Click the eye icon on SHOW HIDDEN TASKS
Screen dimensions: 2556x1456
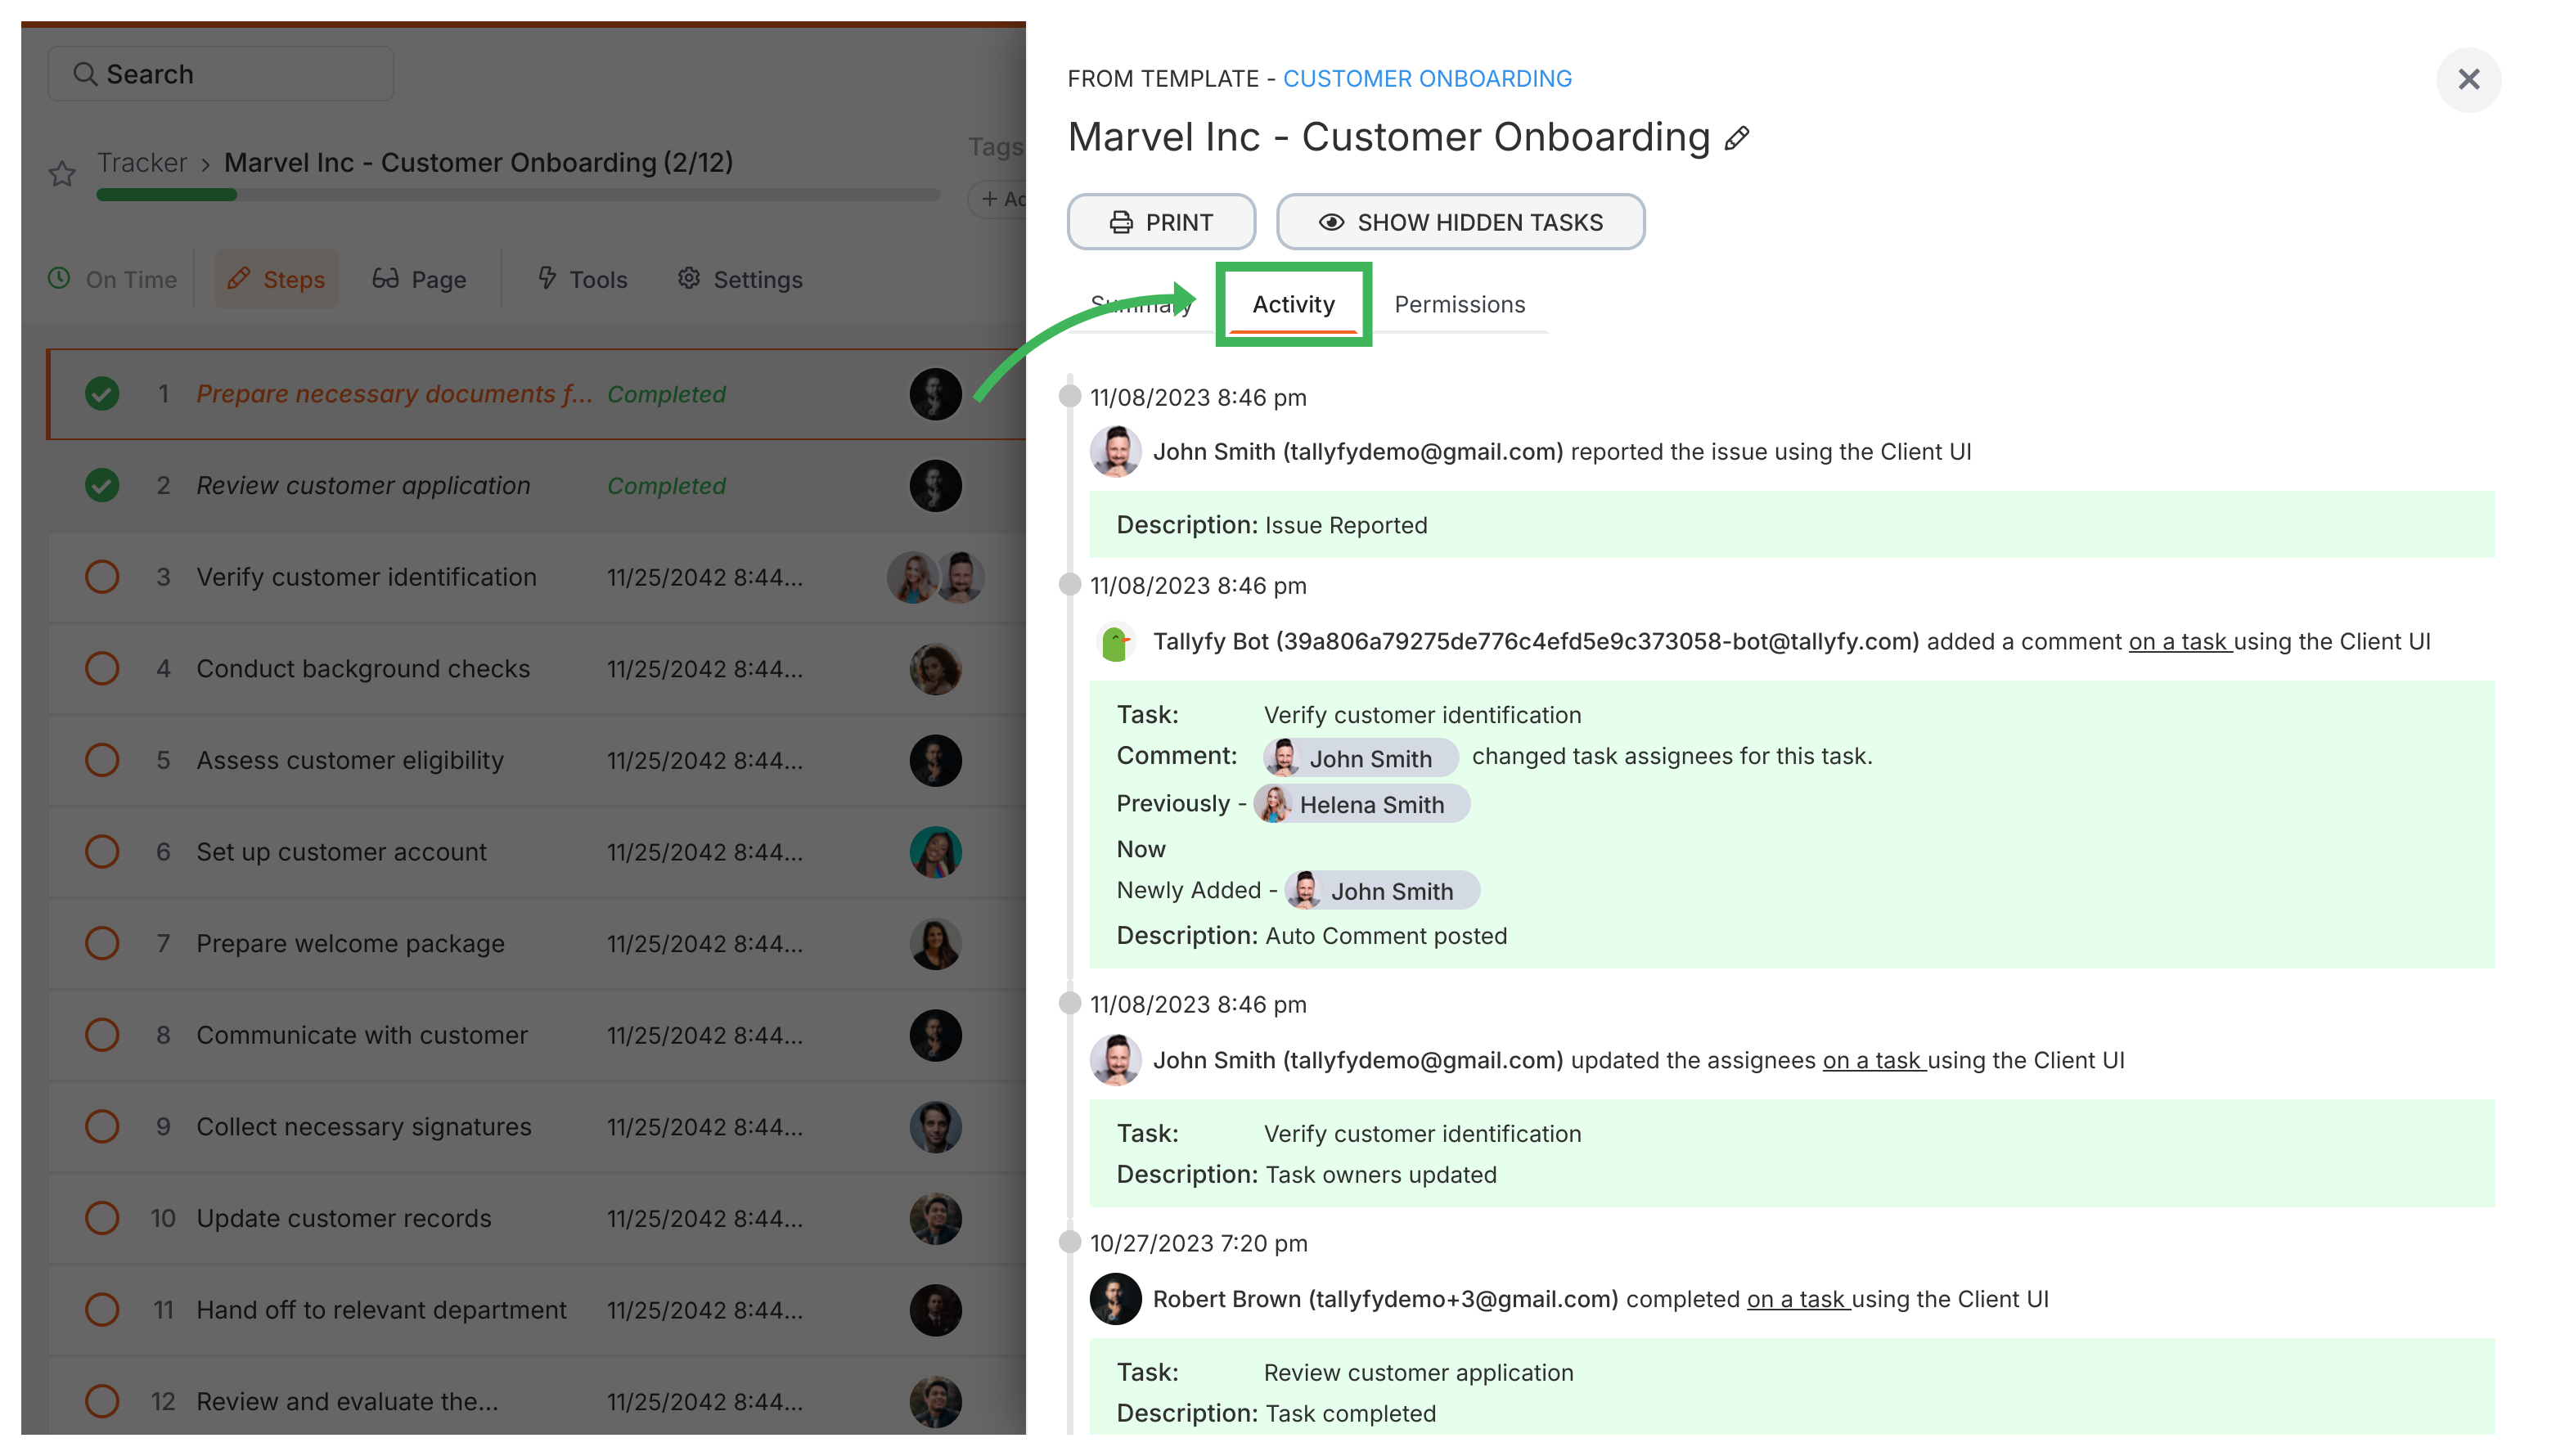tap(1331, 221)
